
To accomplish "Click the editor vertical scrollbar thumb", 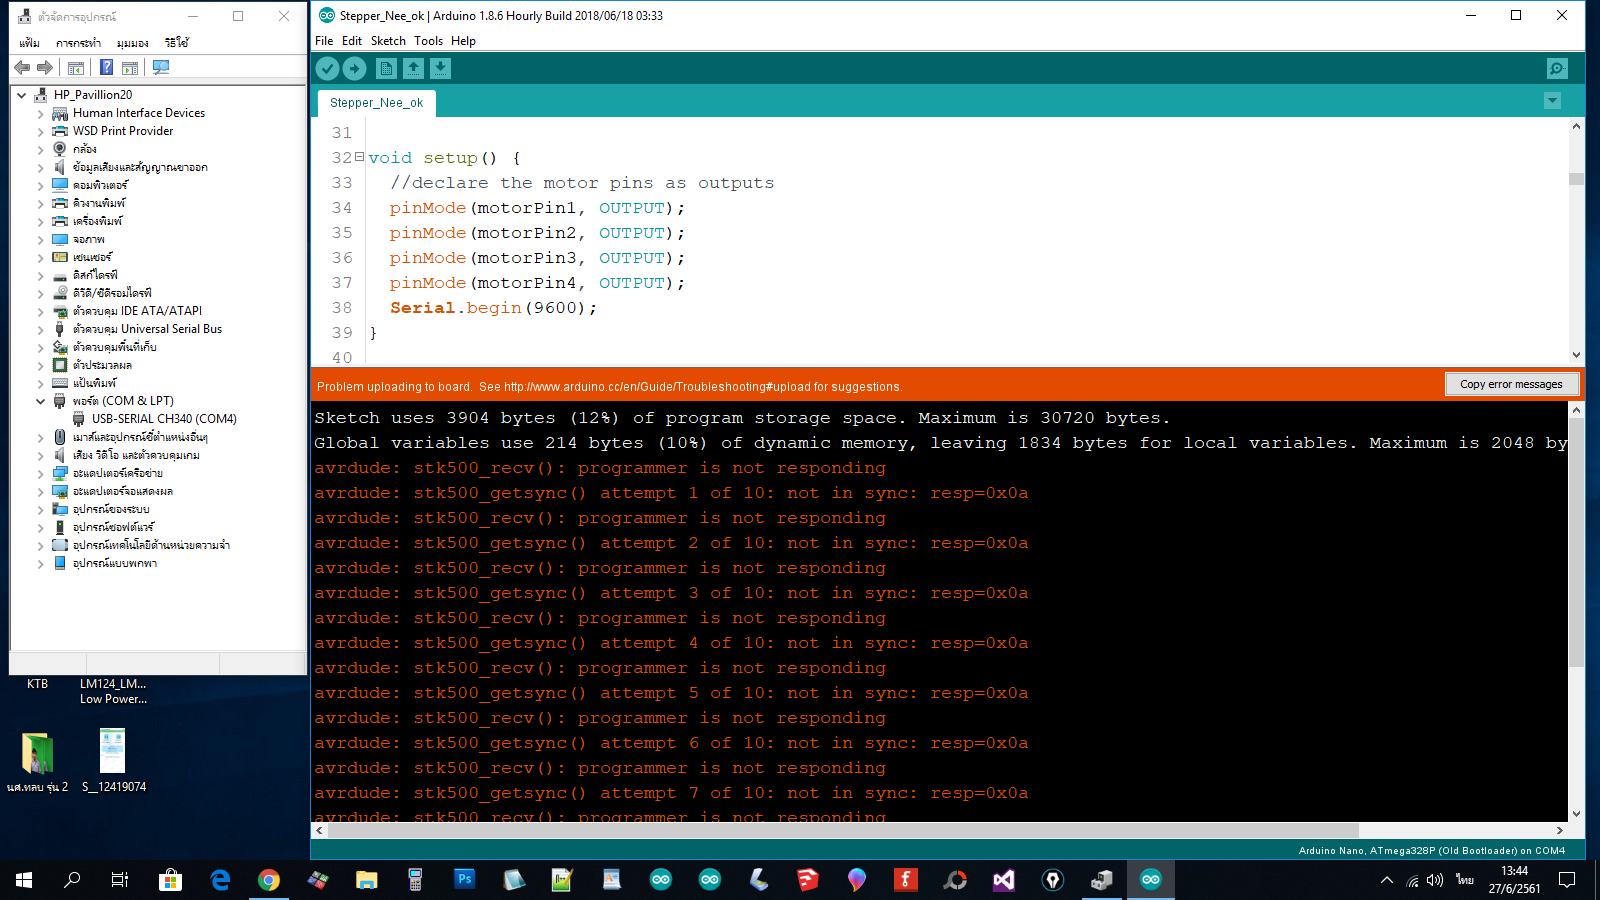I will (x=1576, y=179).
